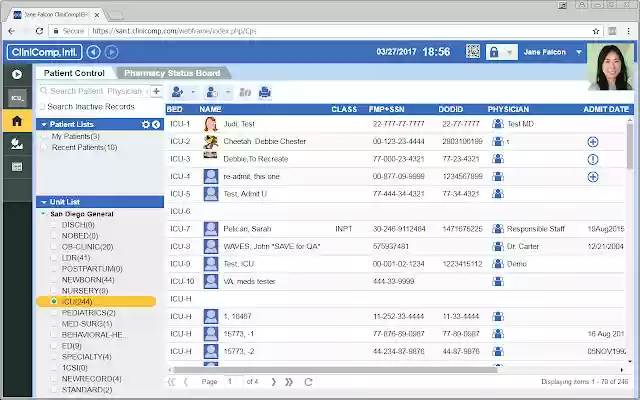Click the admit patient toolbar icon
The width and height of the screenshot is (640, 400).
[177, 92]
